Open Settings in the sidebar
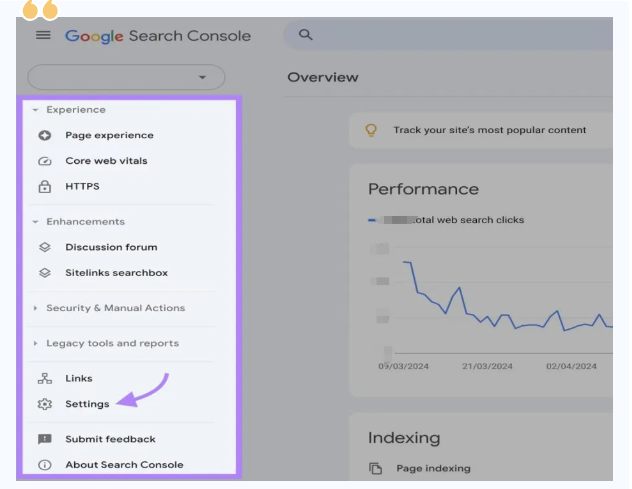This screenshot has width=632, height=489. coord(87,404)
